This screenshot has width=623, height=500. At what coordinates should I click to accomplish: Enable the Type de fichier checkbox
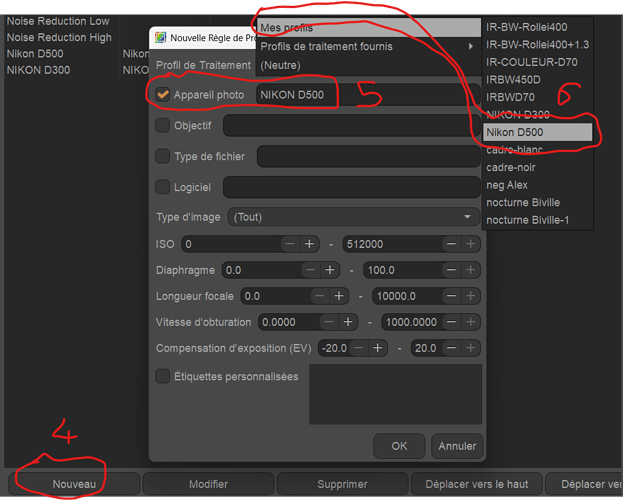163,156
